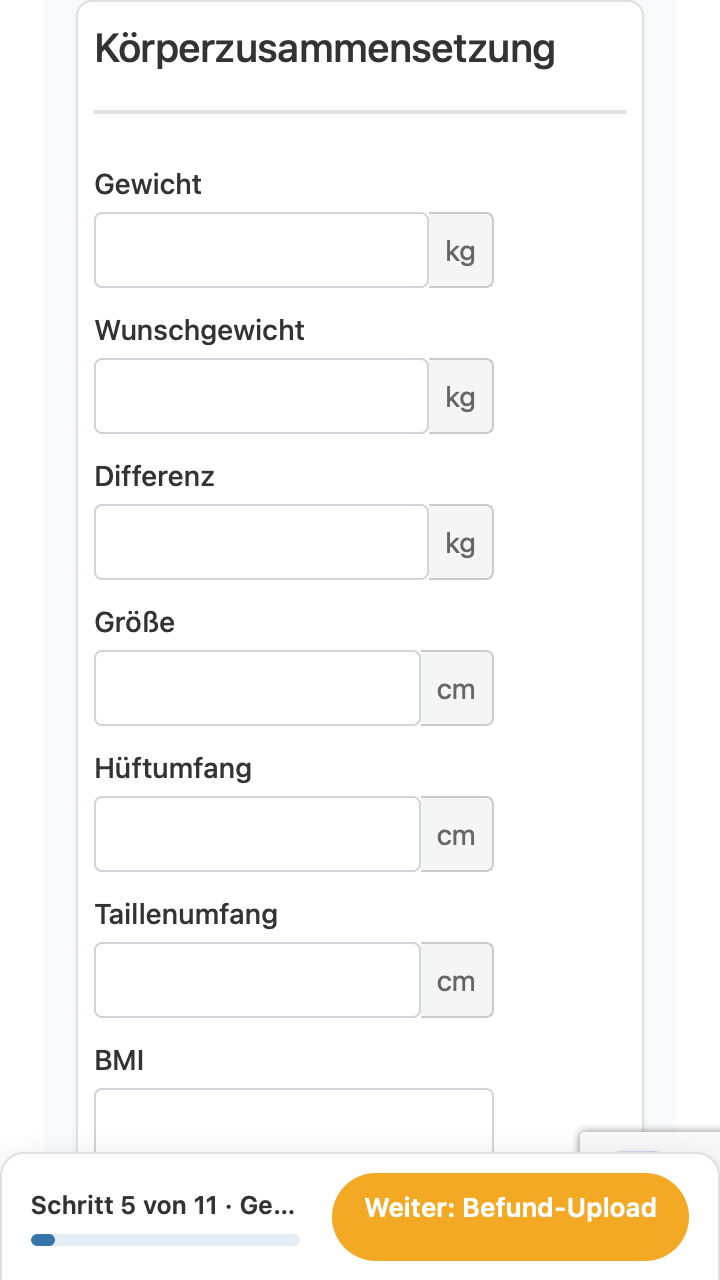720x1280 pixels.
Task: Focus the Wunschgewicht input field
Action: click(x=261, y=396)
